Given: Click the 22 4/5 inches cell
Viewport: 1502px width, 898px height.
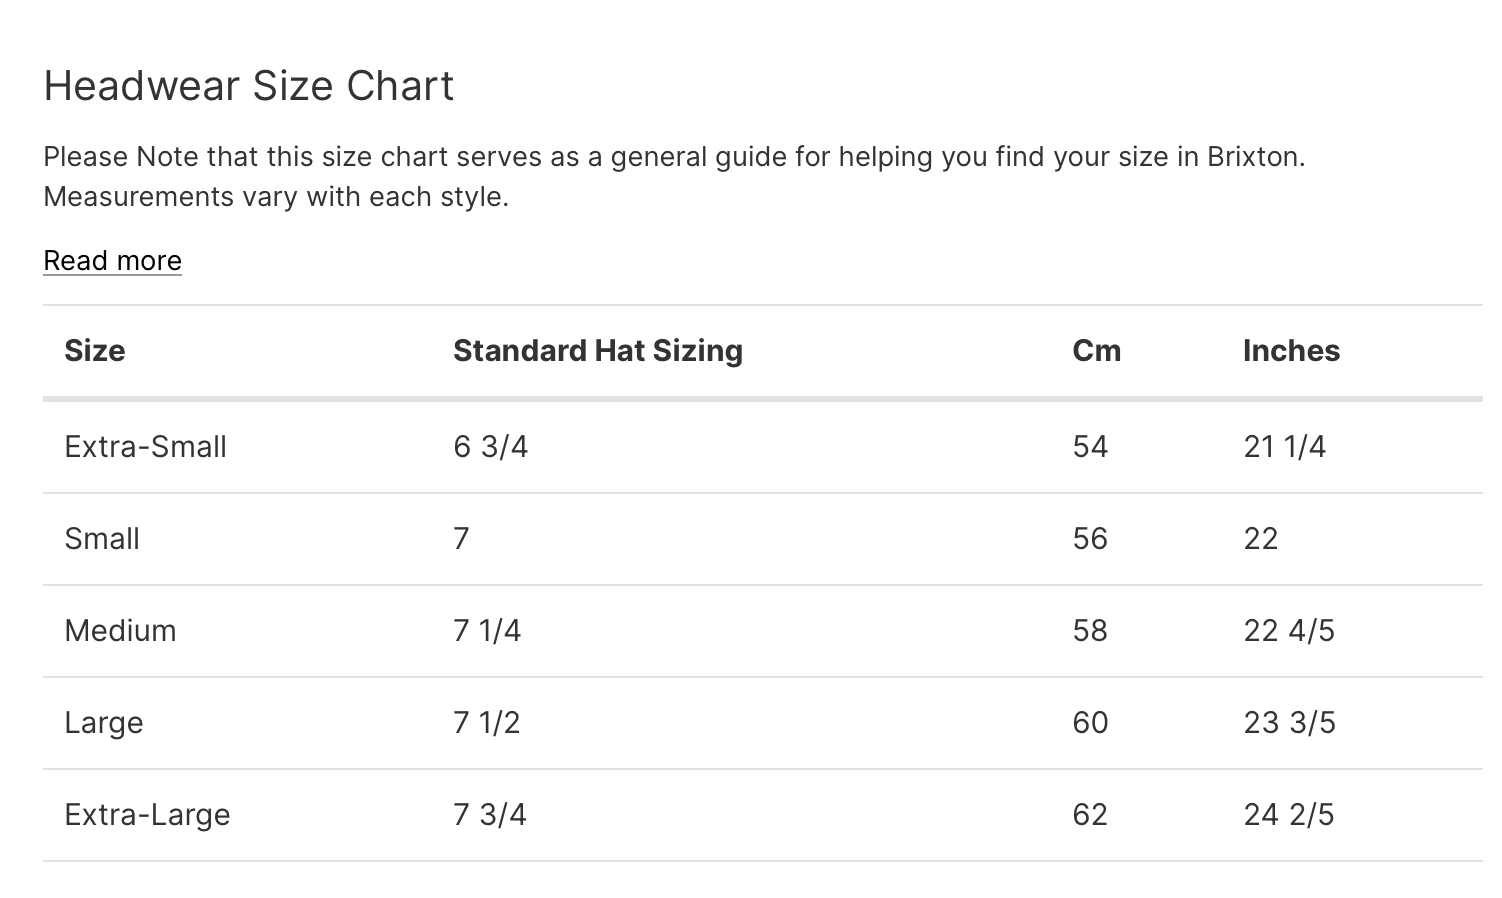Looking at the screenshot, I should (x=1289, y=631).
